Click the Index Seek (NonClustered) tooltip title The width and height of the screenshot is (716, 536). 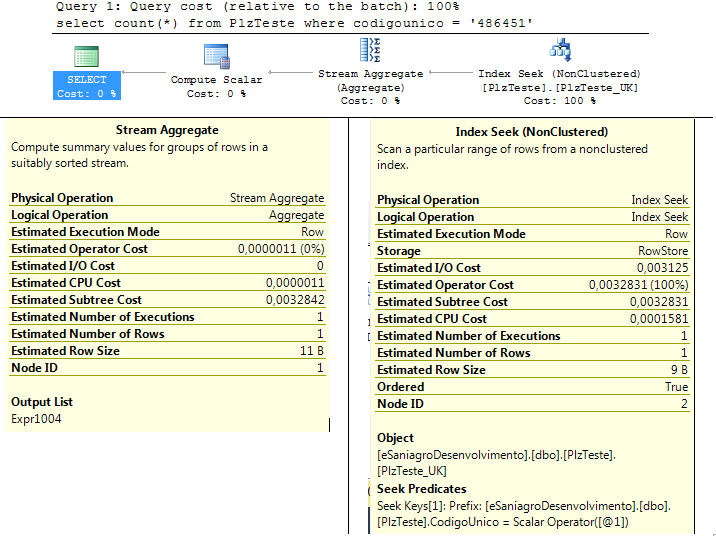[532, 132]
